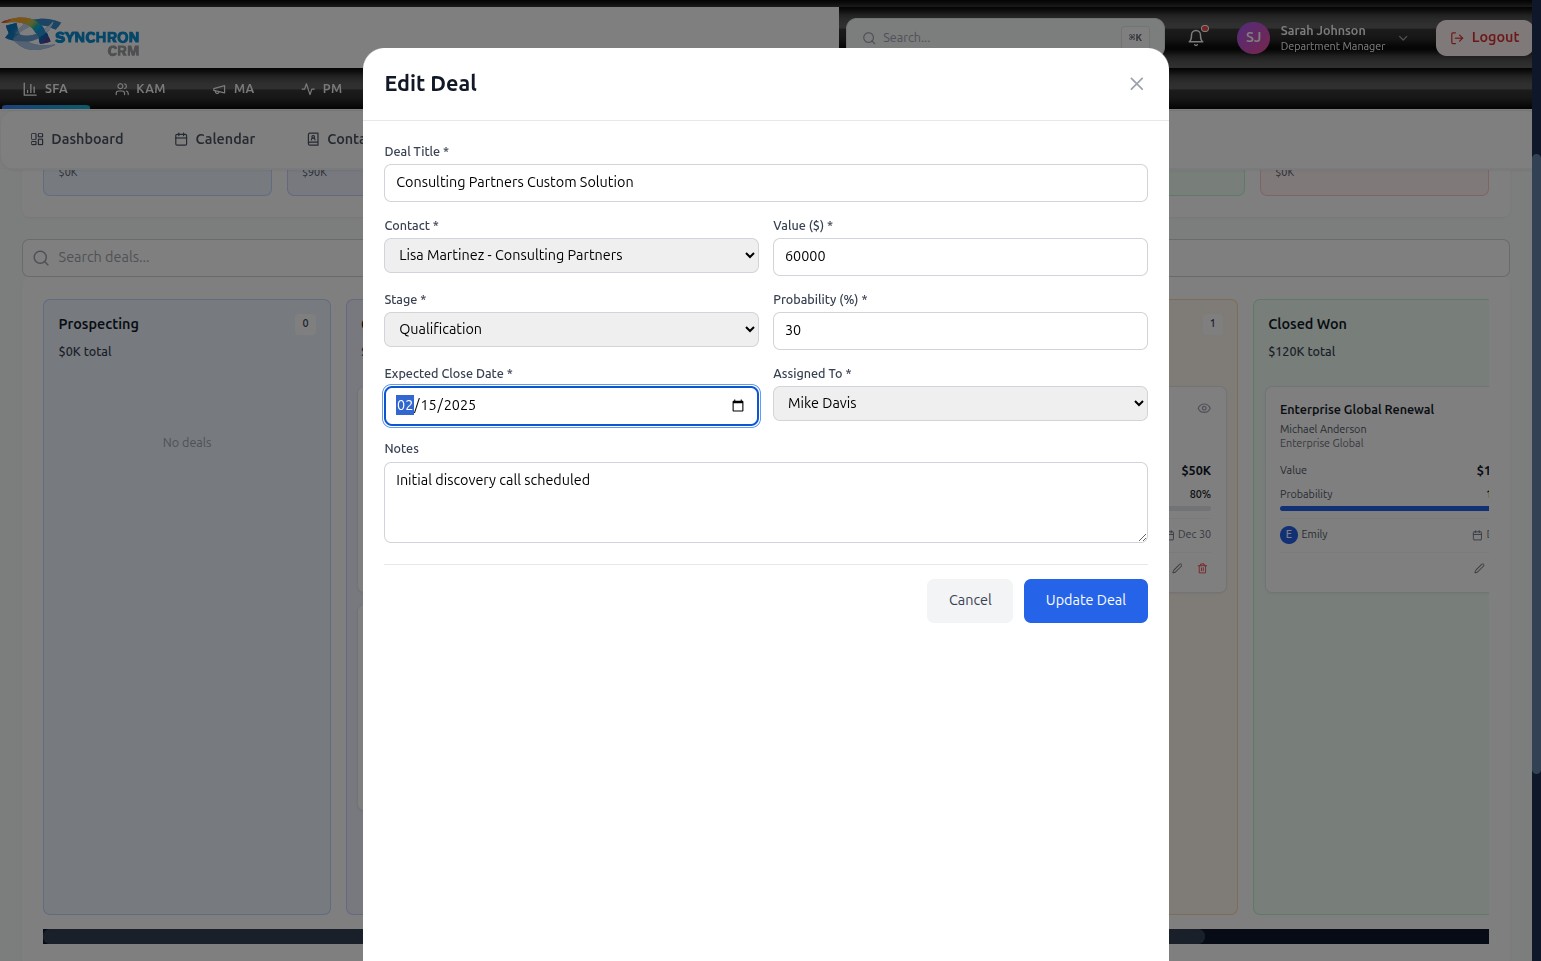Click the red trash icon on deal card
This screenshot has width=1541, height=961.
[x=1202, y=568]
